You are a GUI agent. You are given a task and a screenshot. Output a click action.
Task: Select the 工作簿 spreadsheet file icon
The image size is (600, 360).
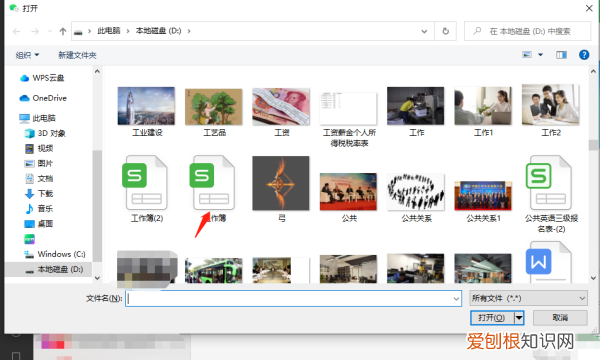click(213, 182)
